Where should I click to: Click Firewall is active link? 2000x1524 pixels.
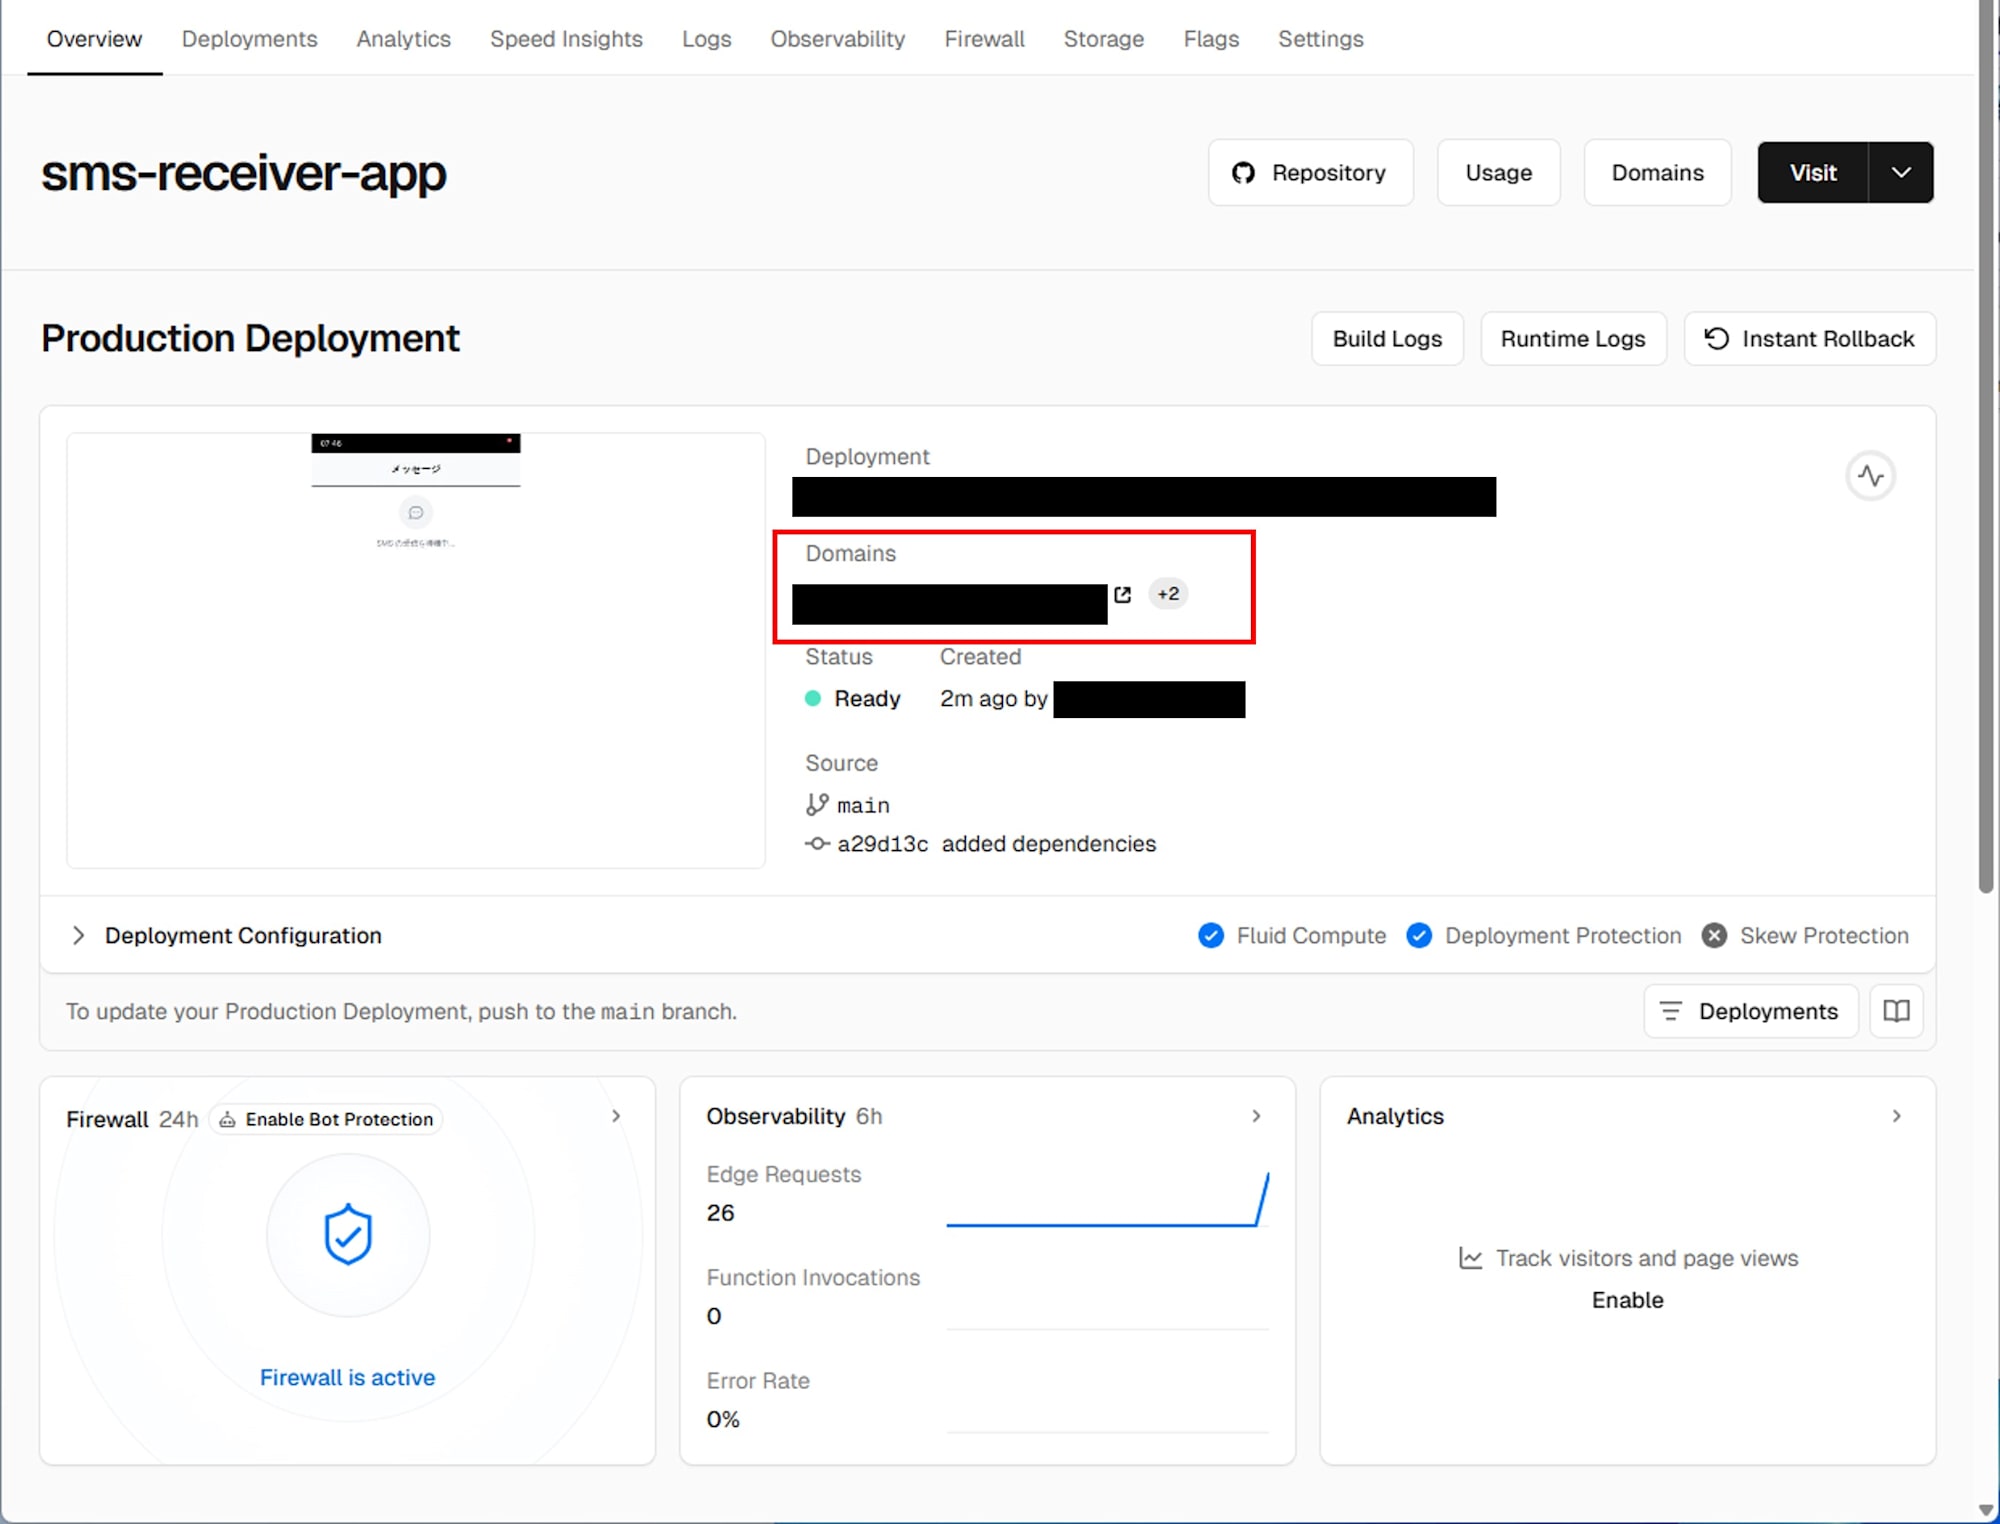click(347, 1377)
